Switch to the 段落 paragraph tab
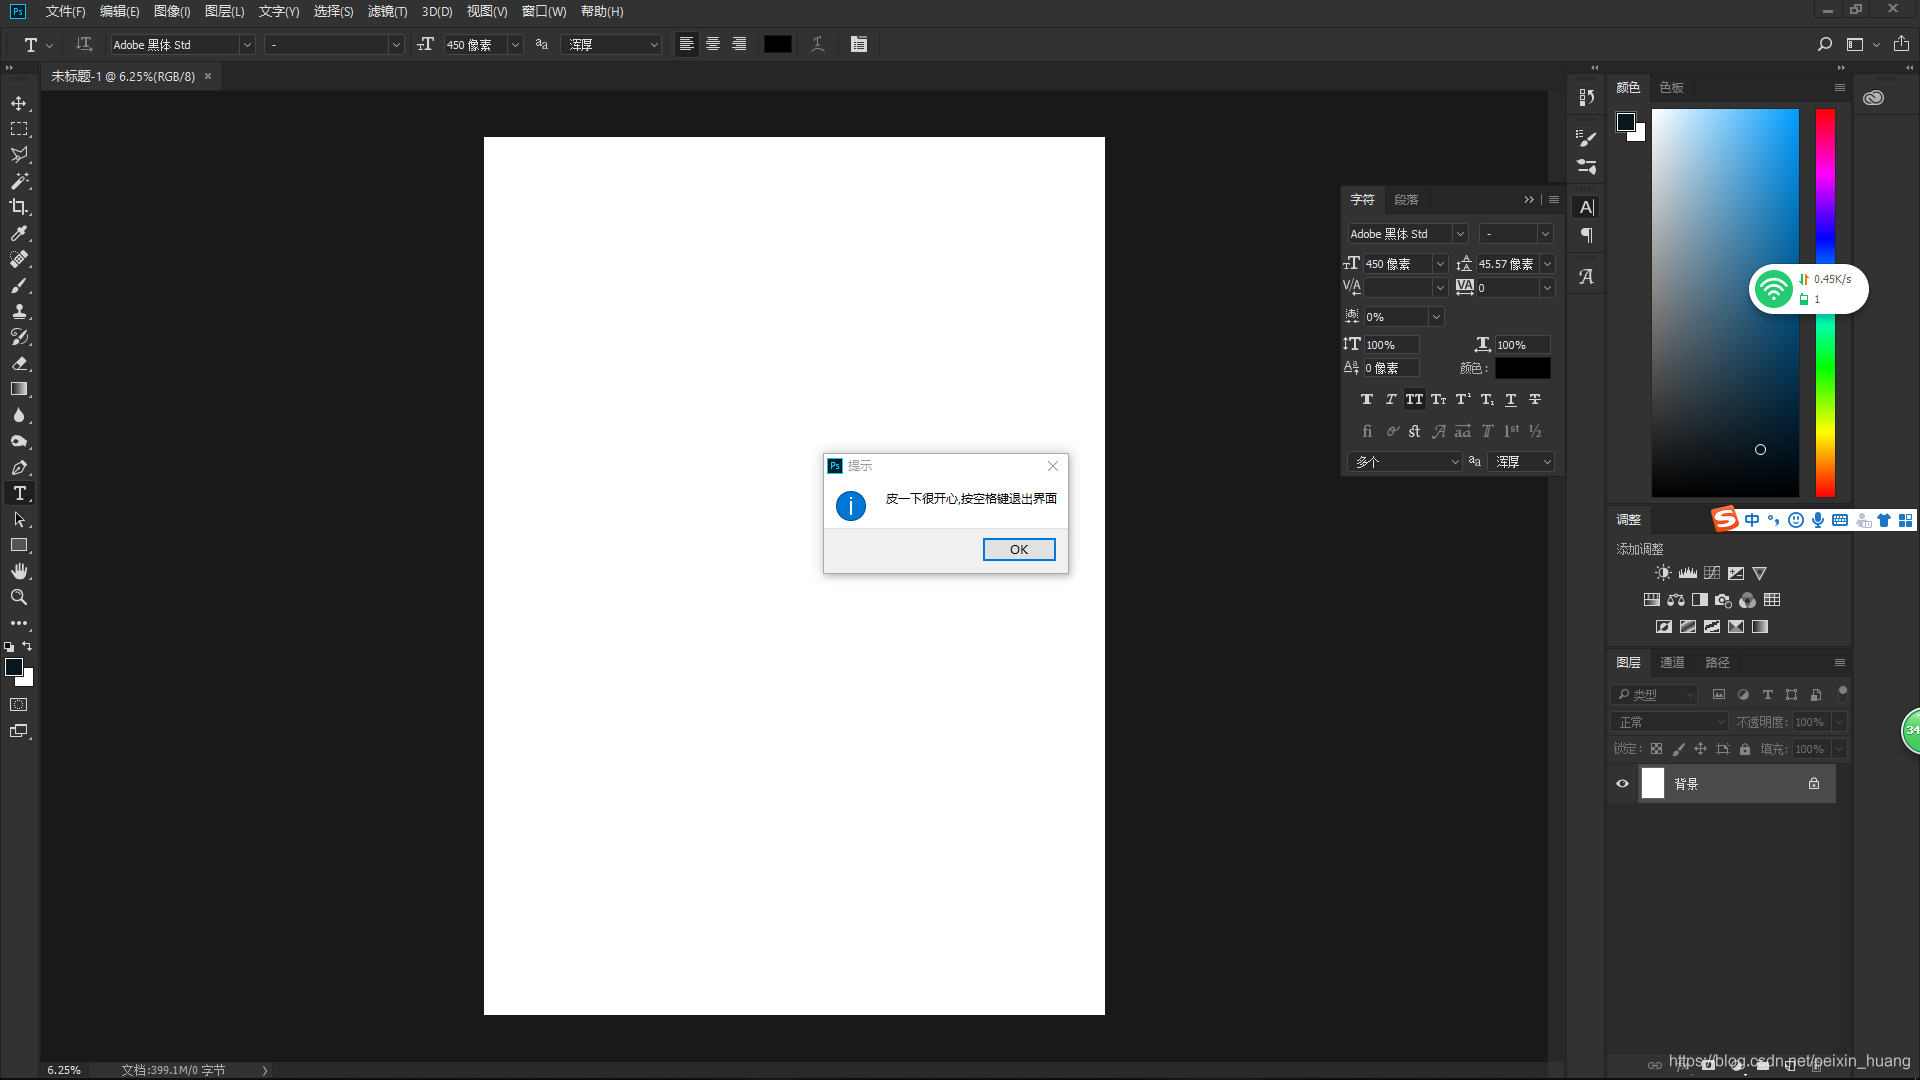Image resolution: width=1920 pixels, height=1080 pixels. click(1406, 200)
